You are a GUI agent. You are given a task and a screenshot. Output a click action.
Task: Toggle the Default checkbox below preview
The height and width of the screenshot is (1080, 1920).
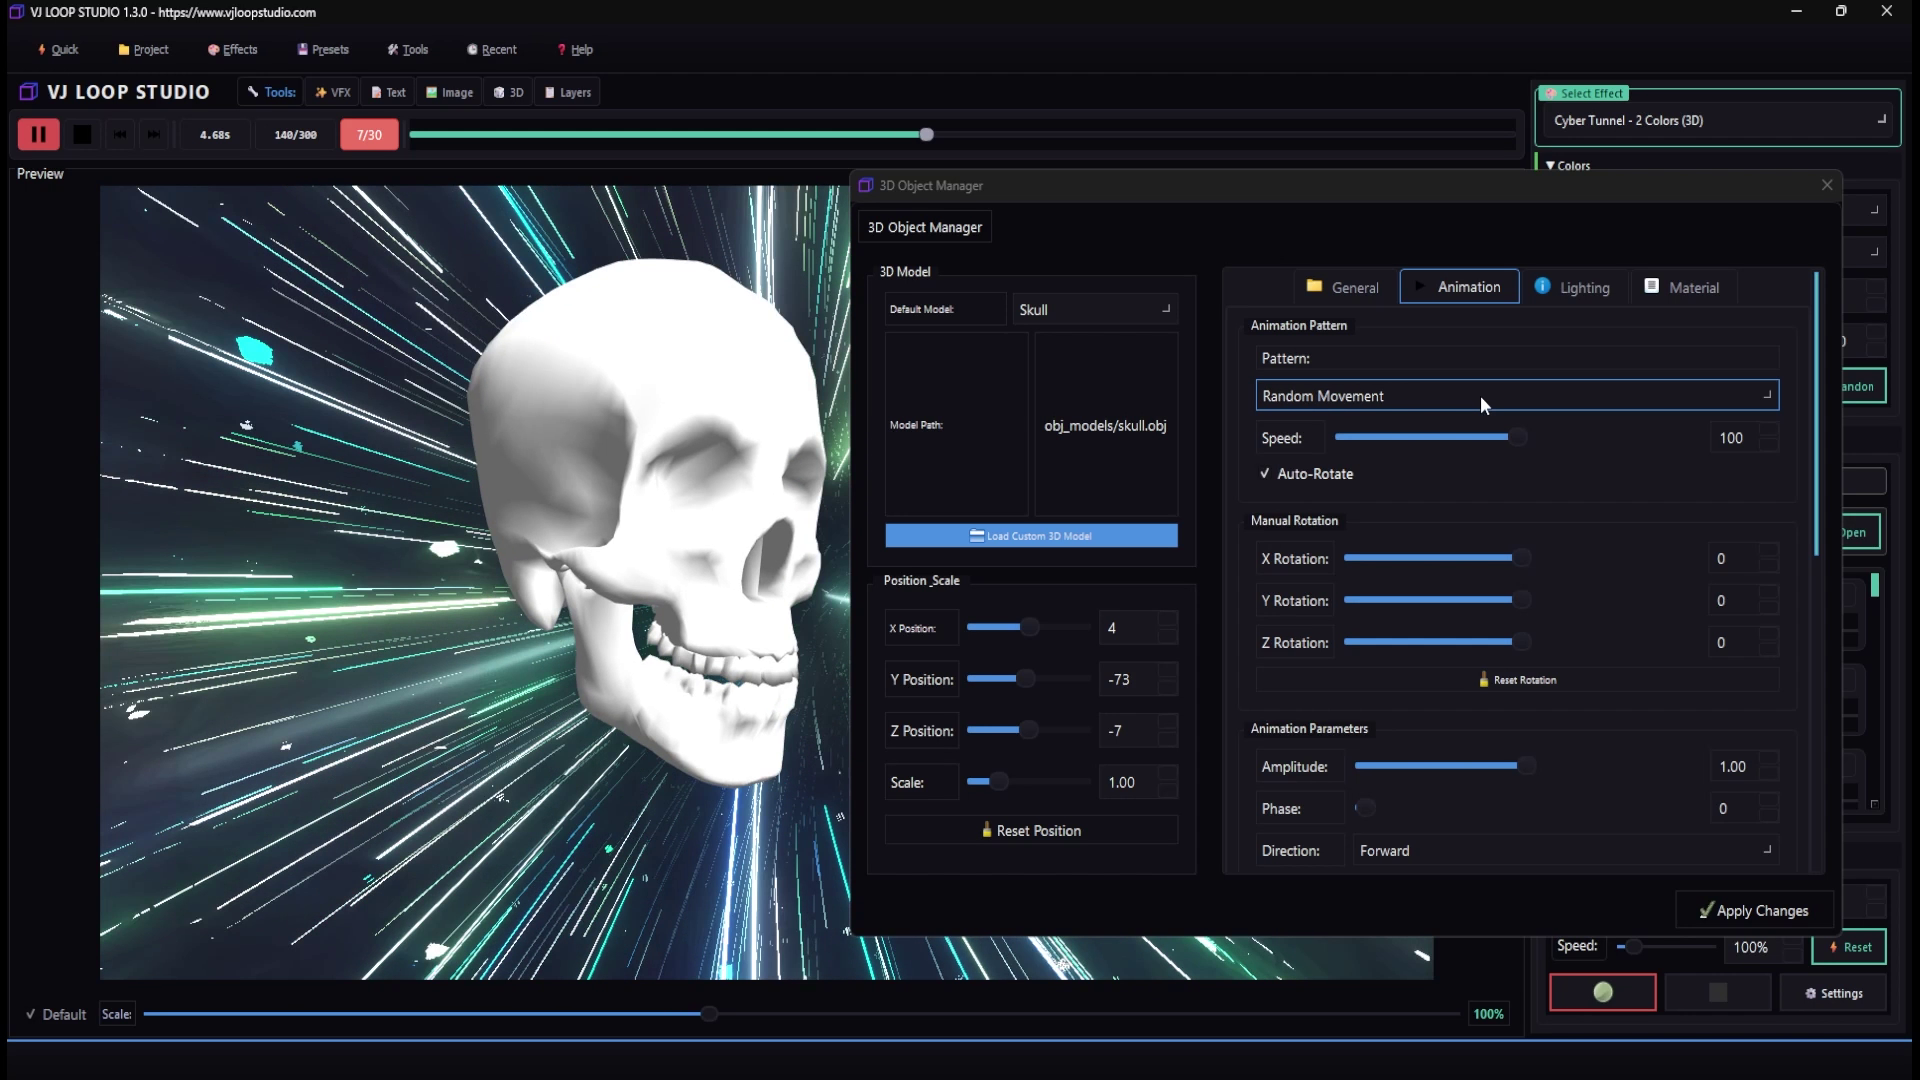click(32, 1014)
